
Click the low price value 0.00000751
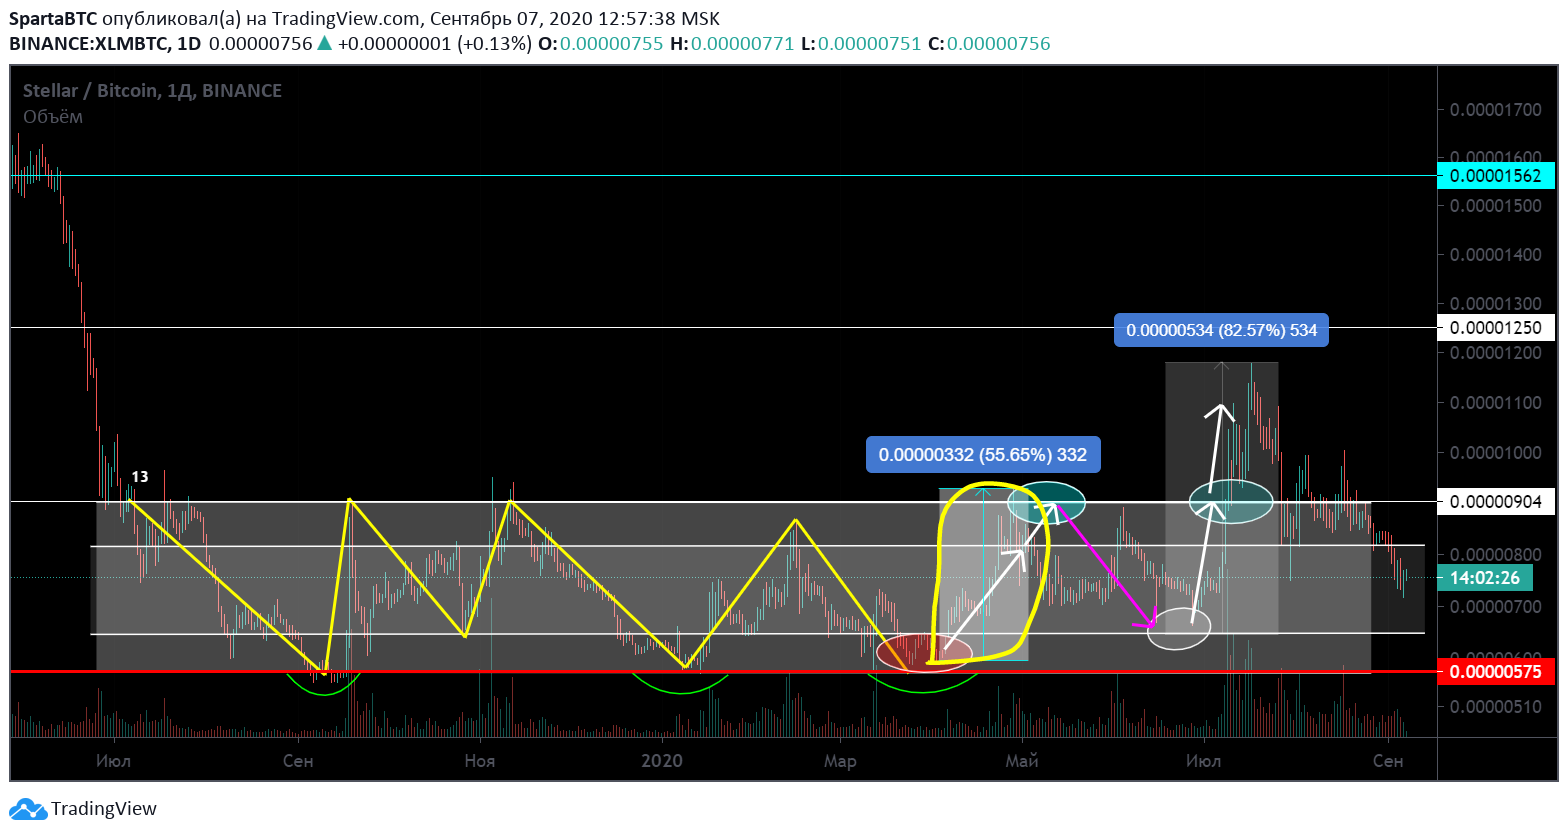(870, 44)
